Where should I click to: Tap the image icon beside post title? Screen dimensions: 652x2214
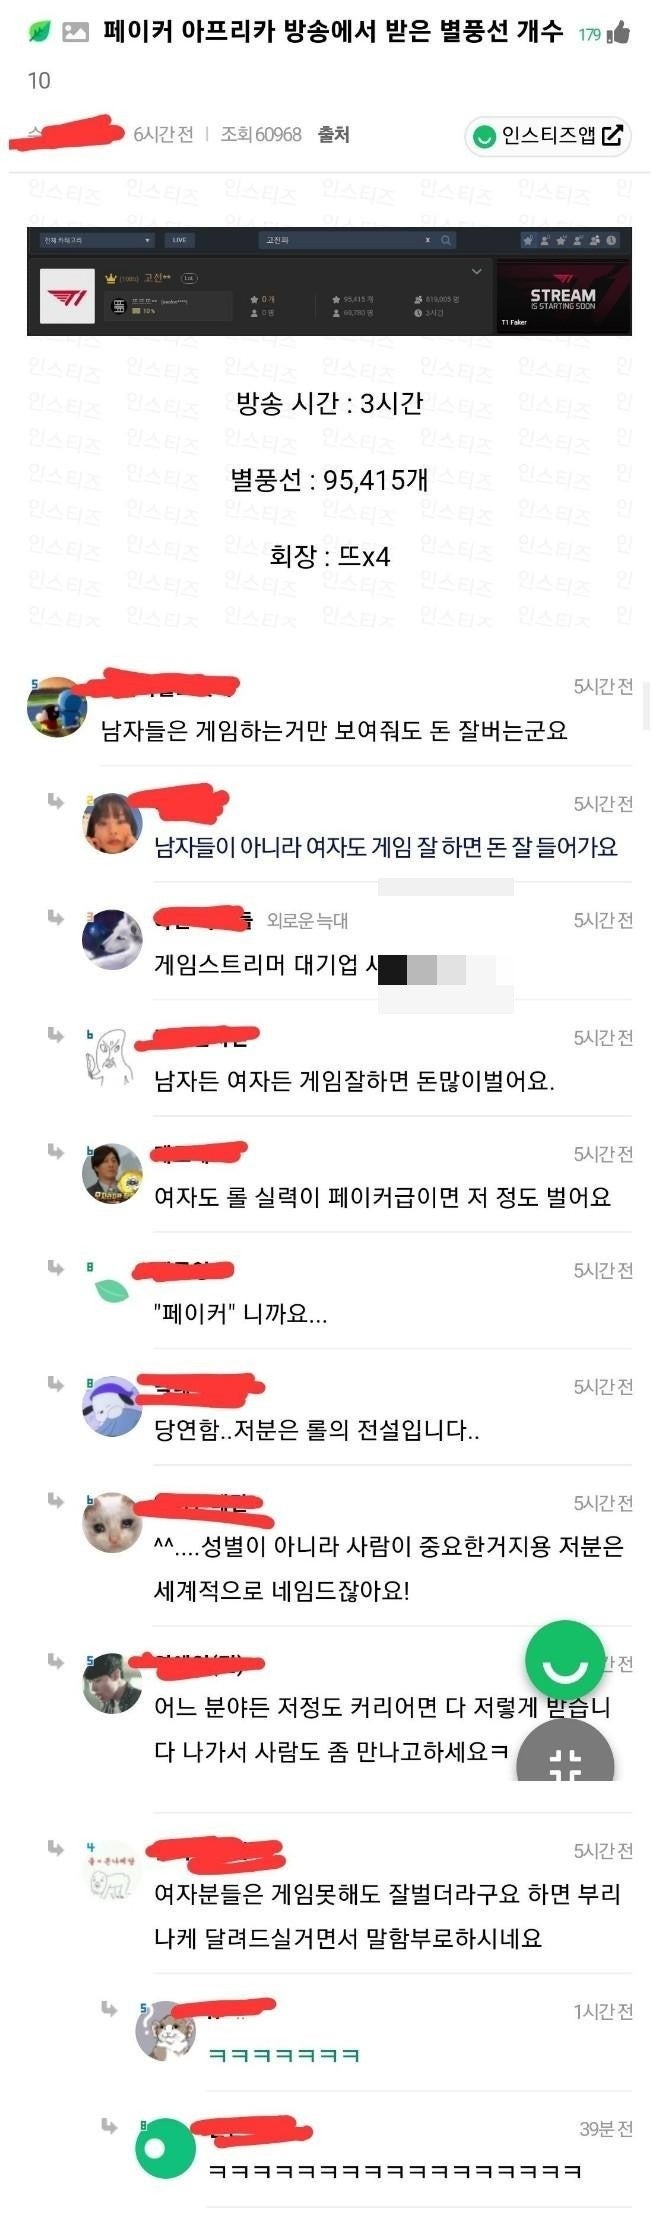[x=75, y=32]
